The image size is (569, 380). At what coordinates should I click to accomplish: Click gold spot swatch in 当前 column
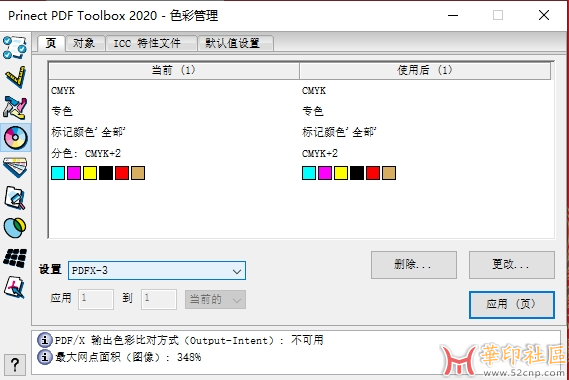[x=138, y=173]
